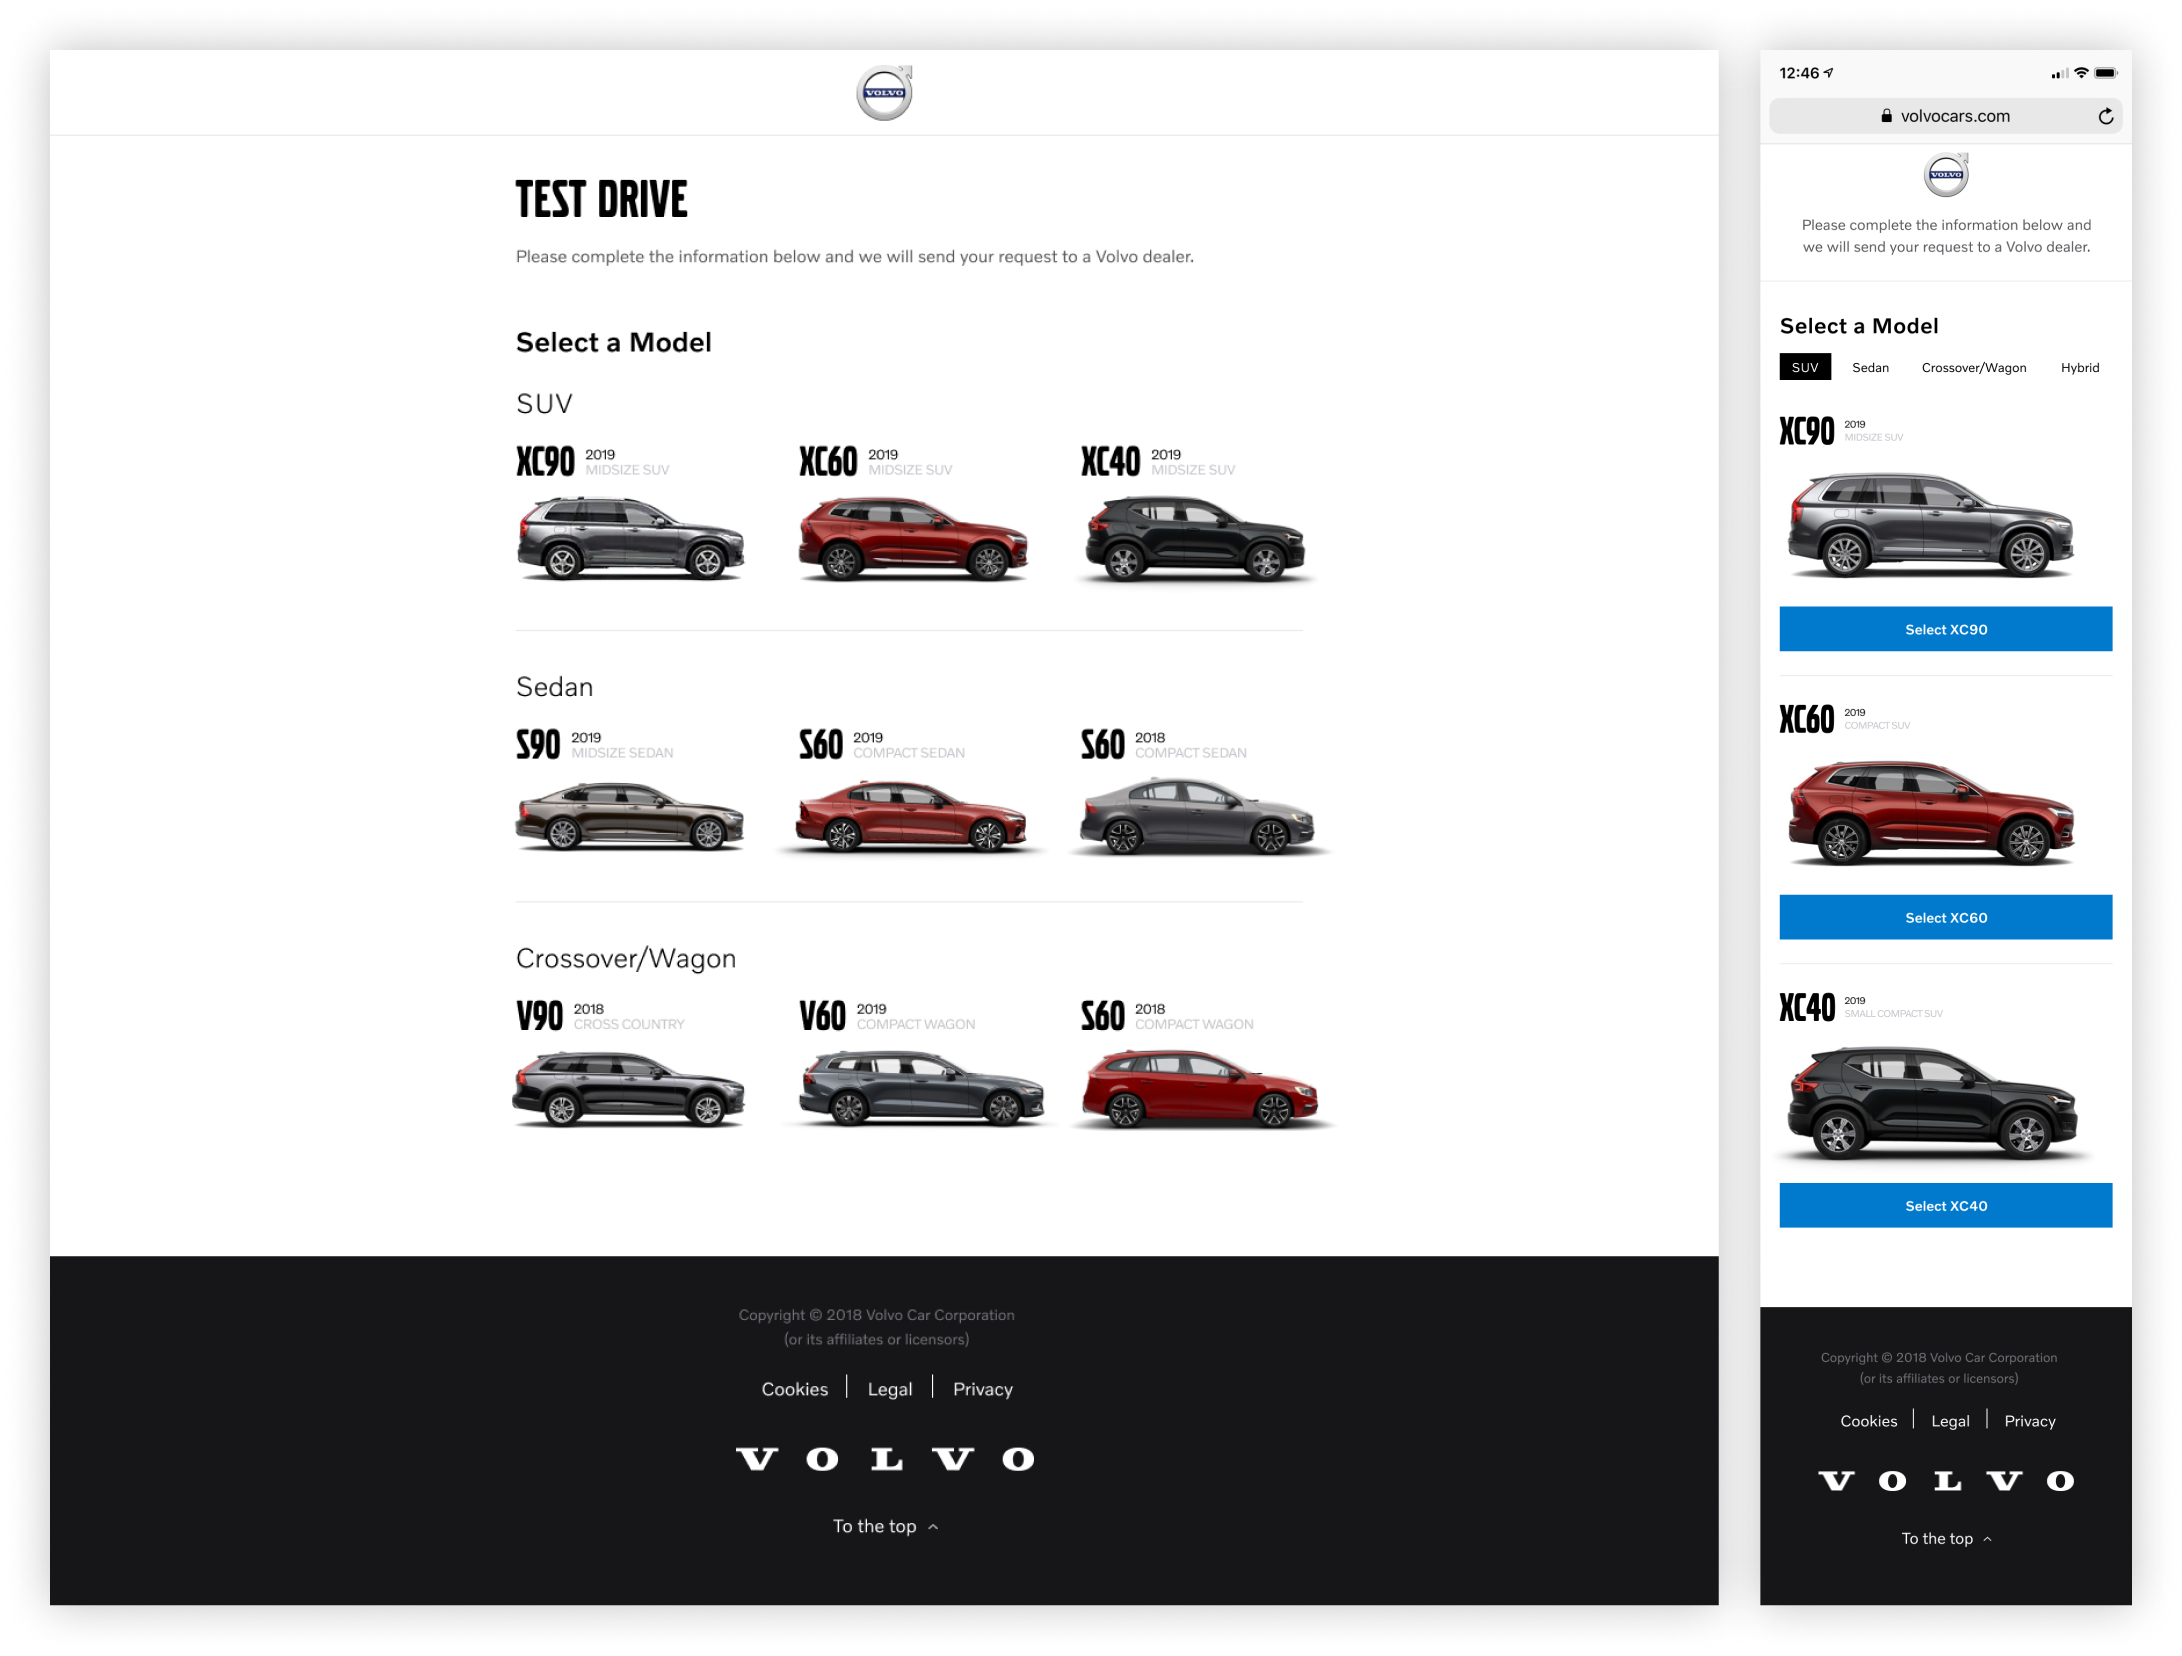Open the Privacy link in mobile footer
This screenshot has width=2182, height=1656.
pos(2029,1421)
